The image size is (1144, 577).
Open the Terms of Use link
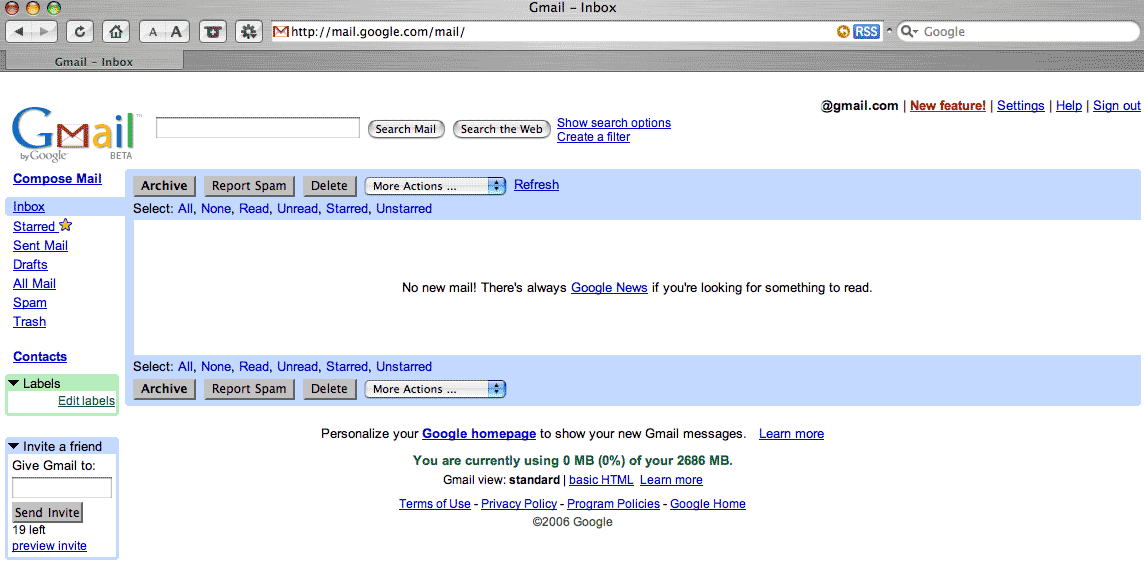coord(434,504)
